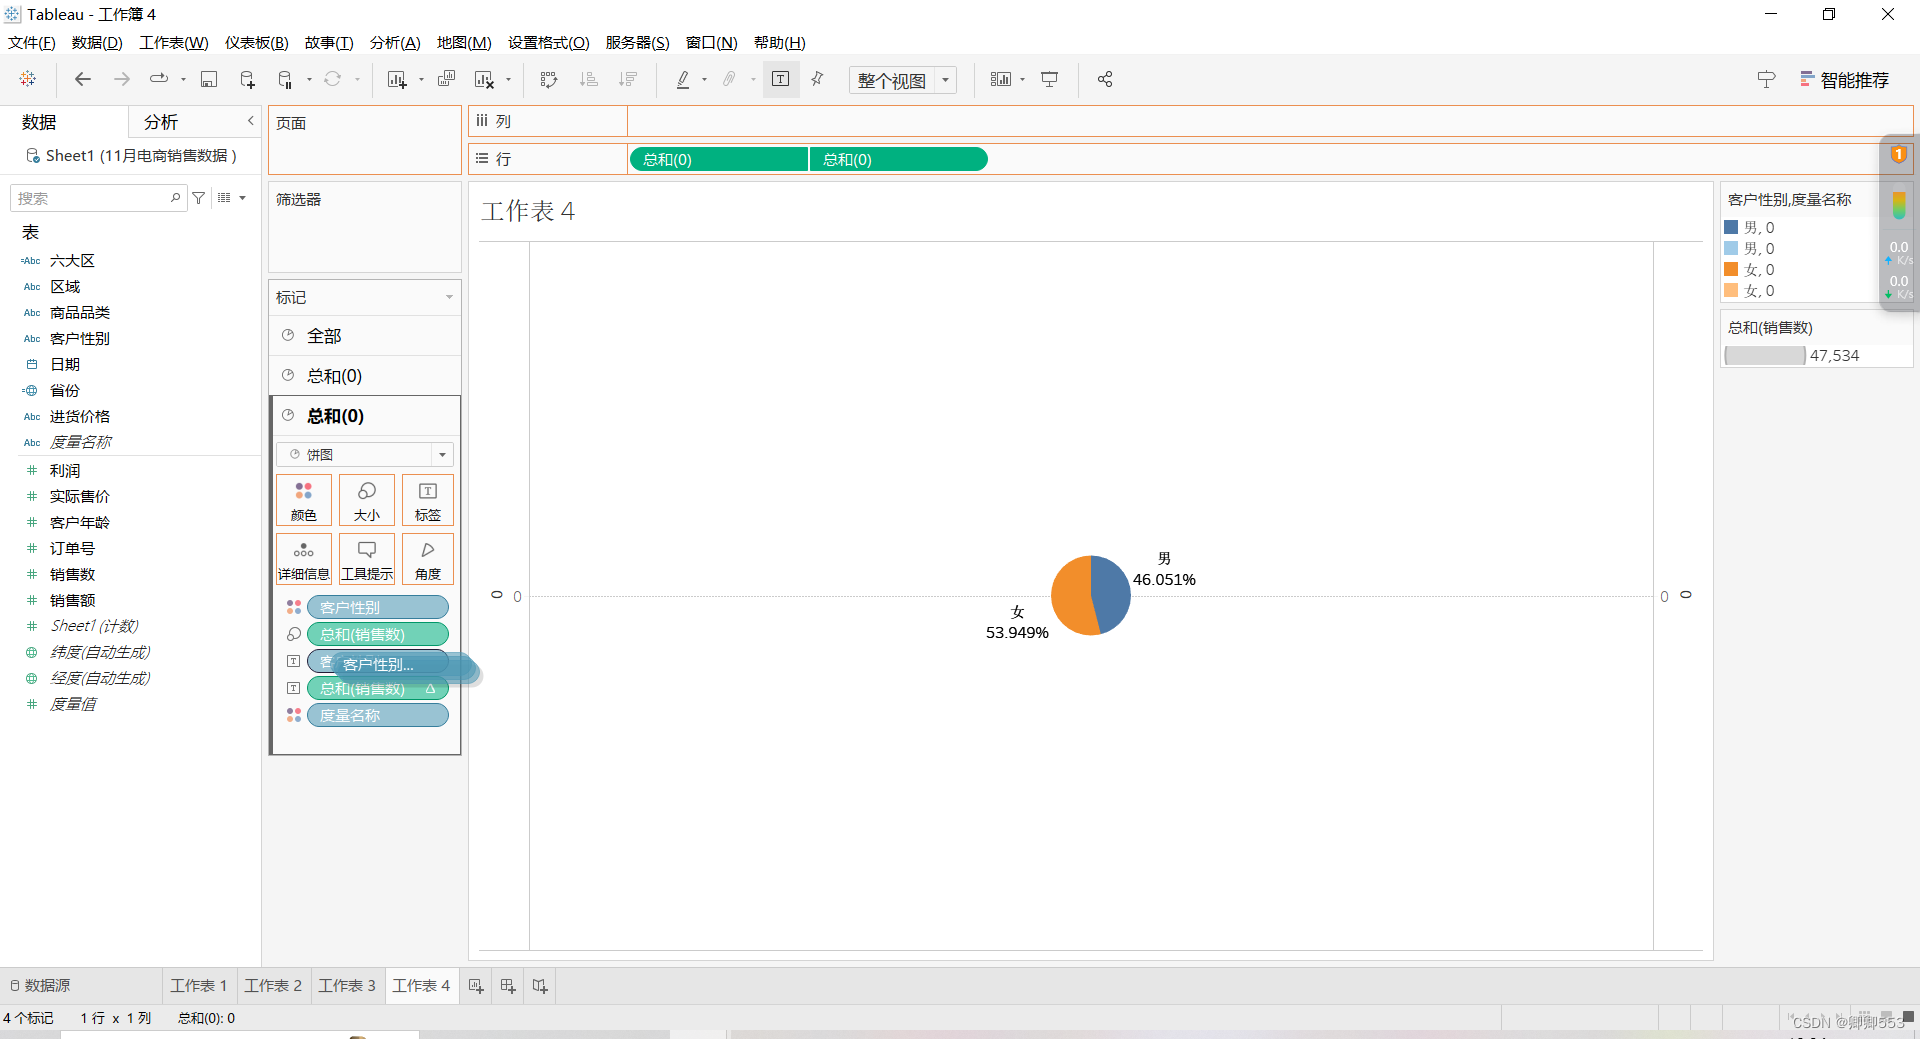The height and width of the screenshot is (1039, 1920).
Task: Click the new worksheet tab icon
Action: click(x=476, y=986)
